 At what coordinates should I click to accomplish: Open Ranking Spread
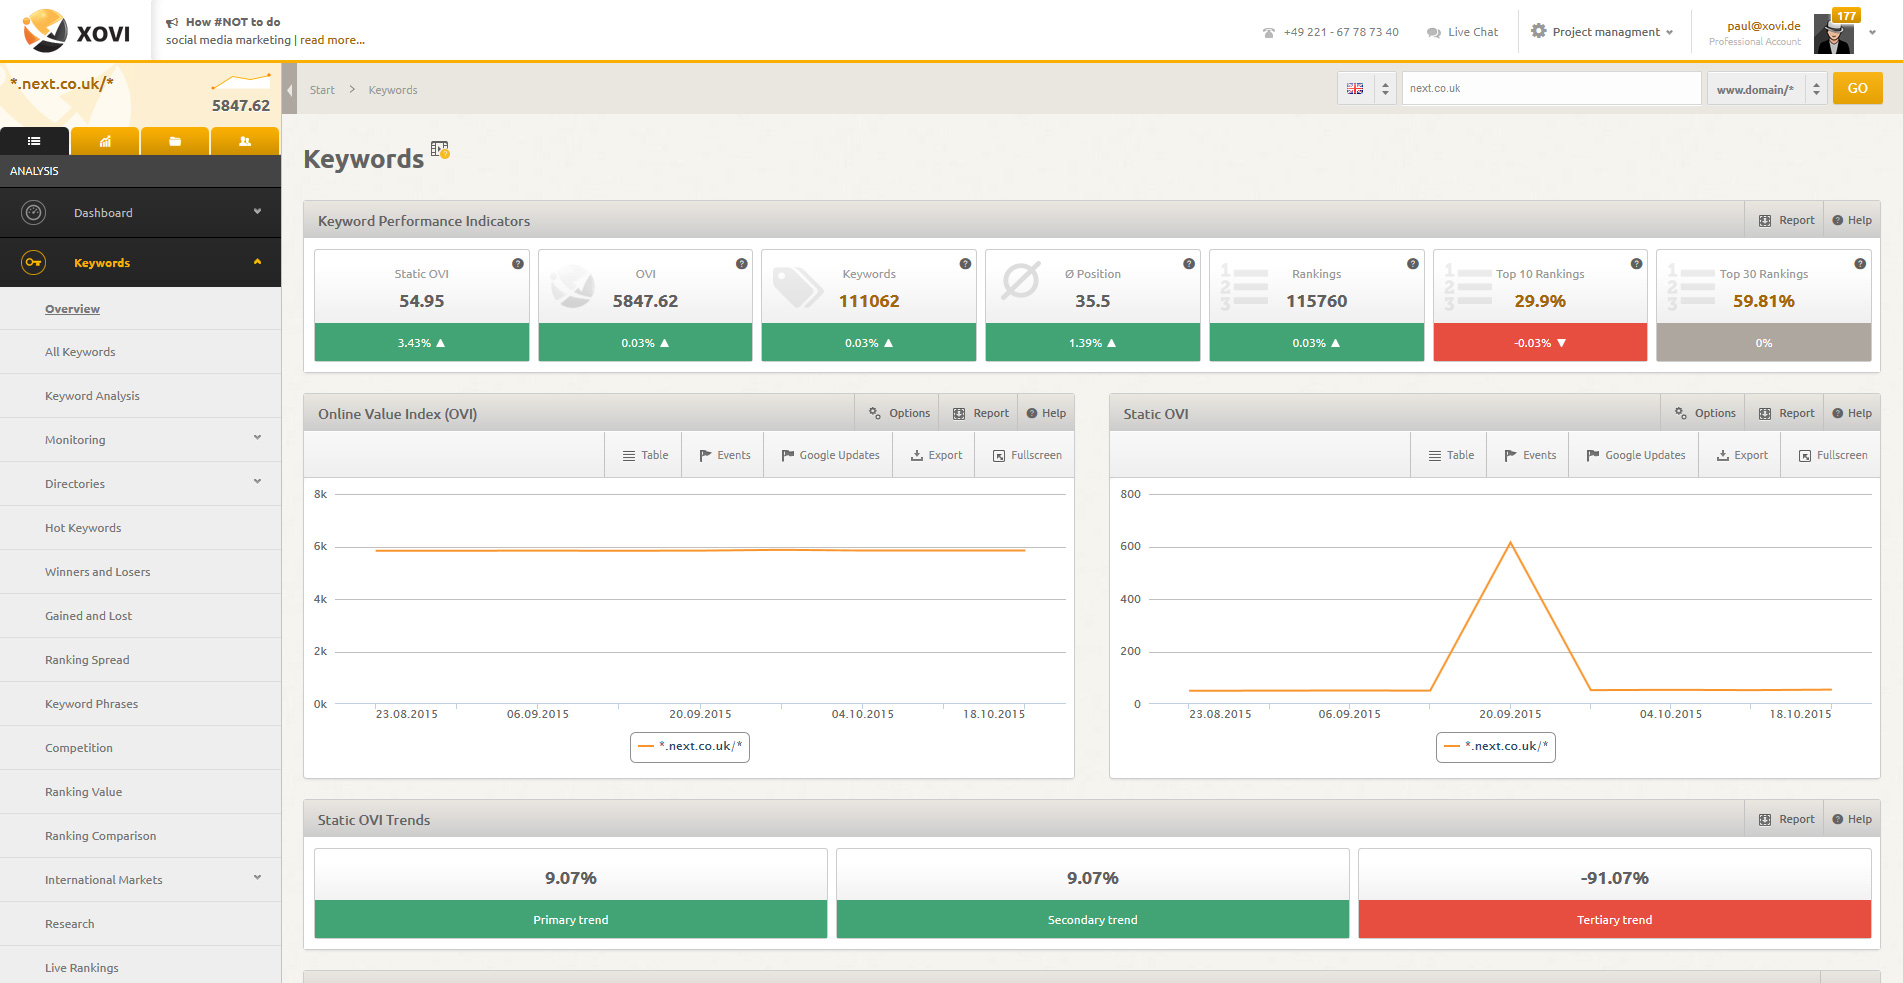[87, 660]
